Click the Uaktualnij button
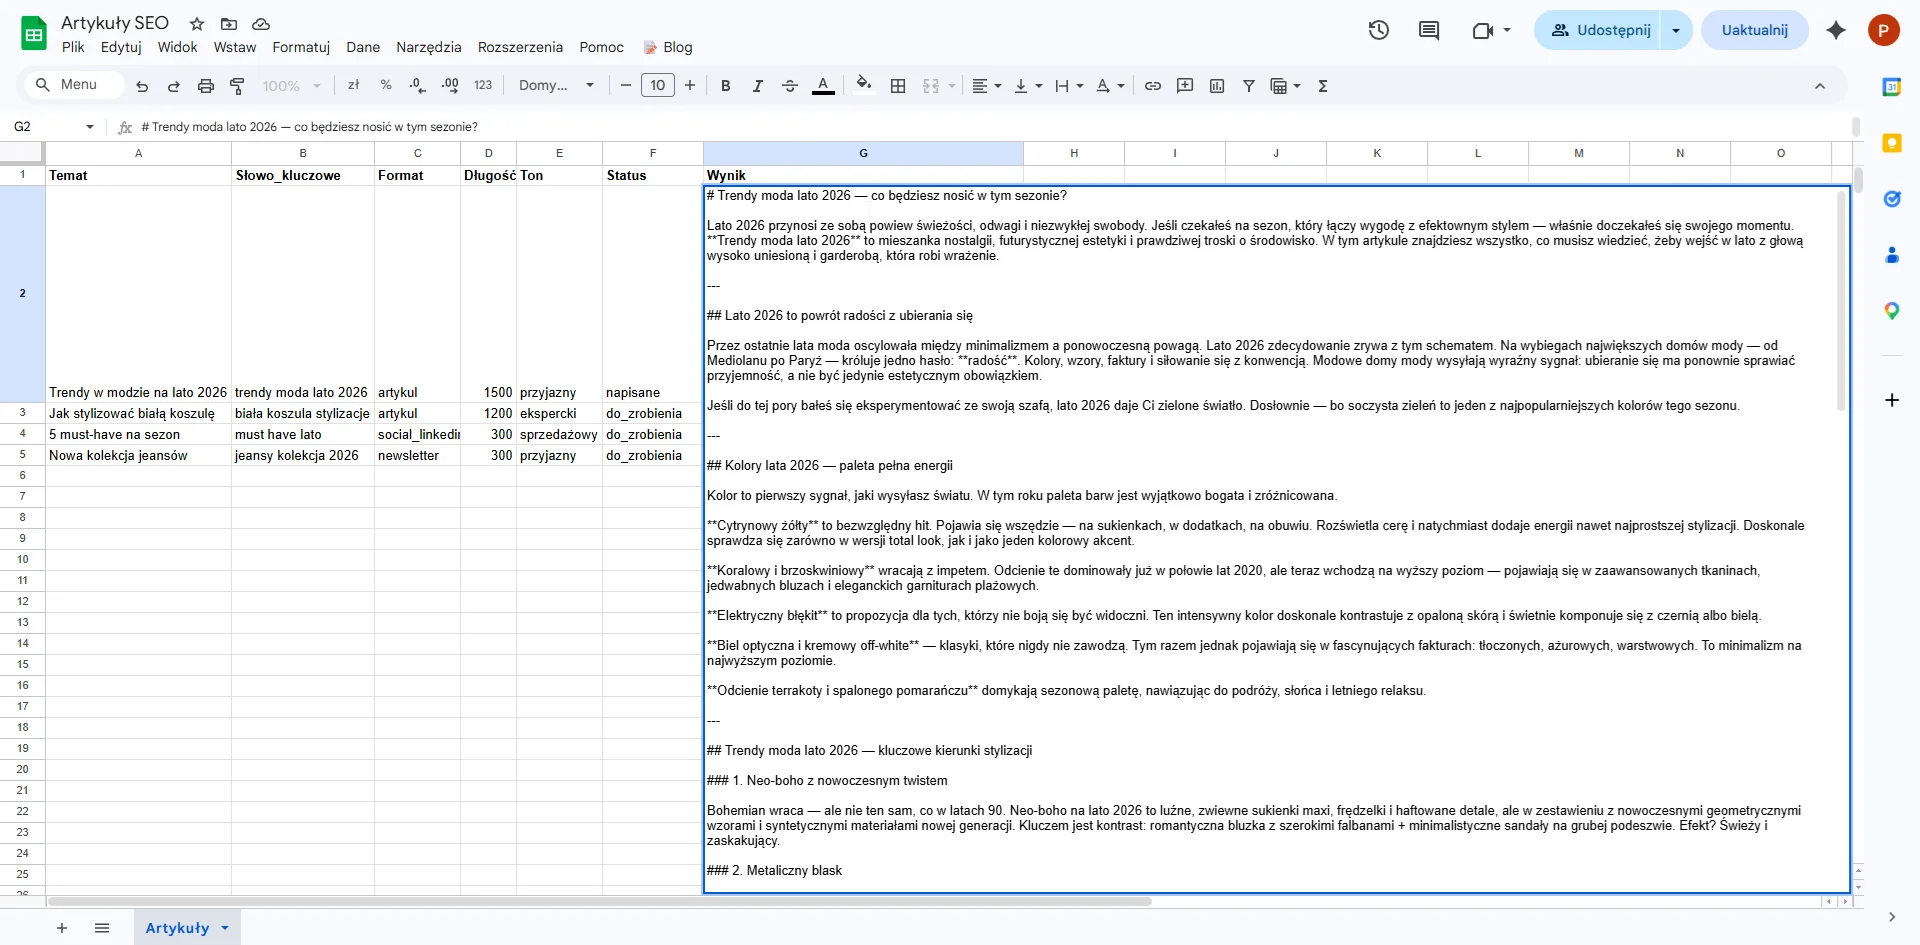 1755,30
